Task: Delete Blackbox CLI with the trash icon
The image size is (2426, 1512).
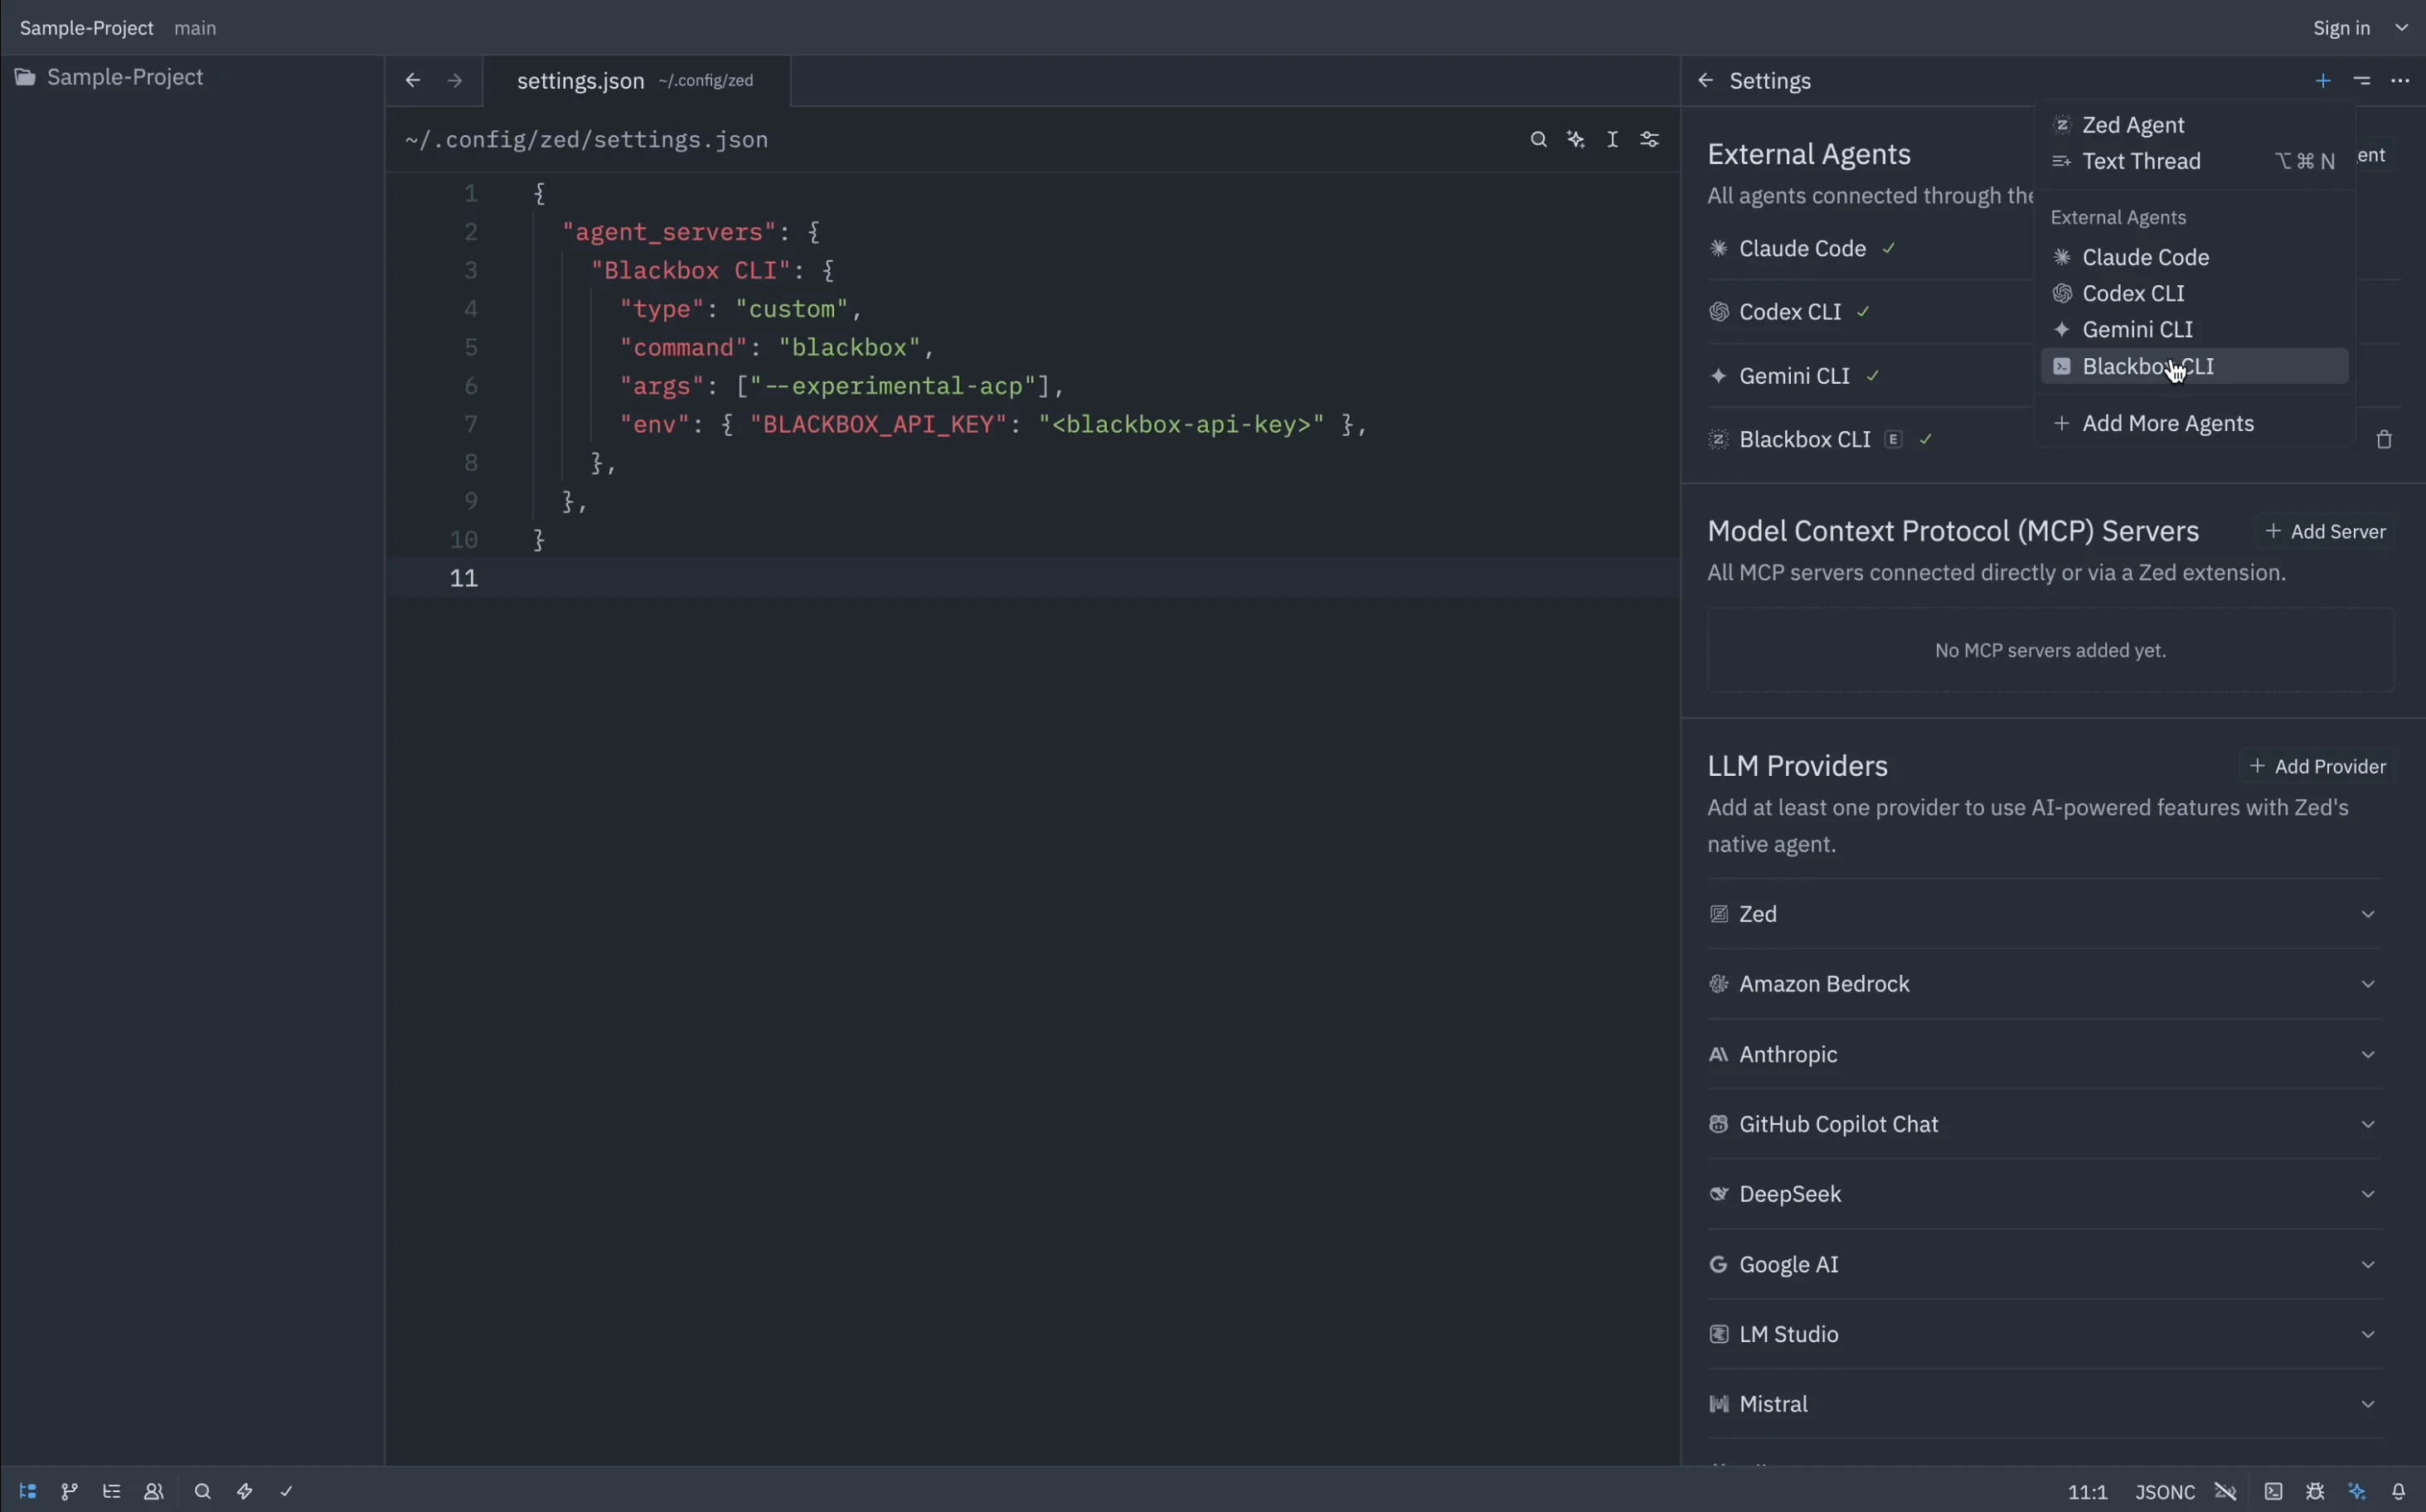Action: click(x=2385, y=439)
